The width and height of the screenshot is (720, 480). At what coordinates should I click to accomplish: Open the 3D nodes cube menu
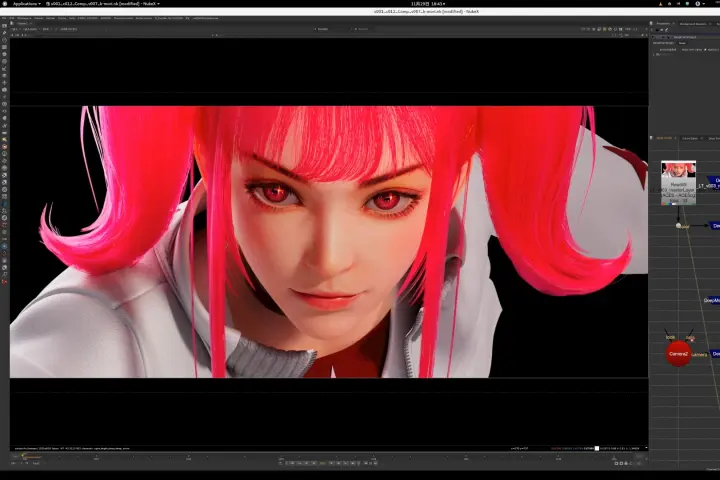click(x=5, y=90)
